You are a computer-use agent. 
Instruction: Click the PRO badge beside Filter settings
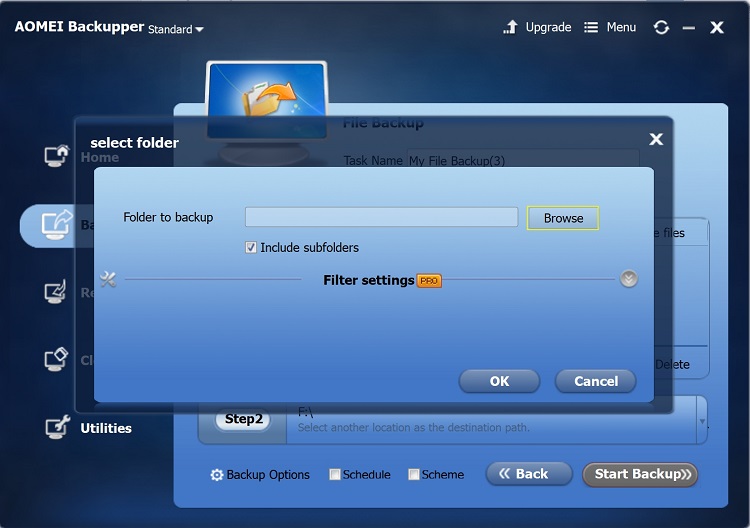point(429,281)
